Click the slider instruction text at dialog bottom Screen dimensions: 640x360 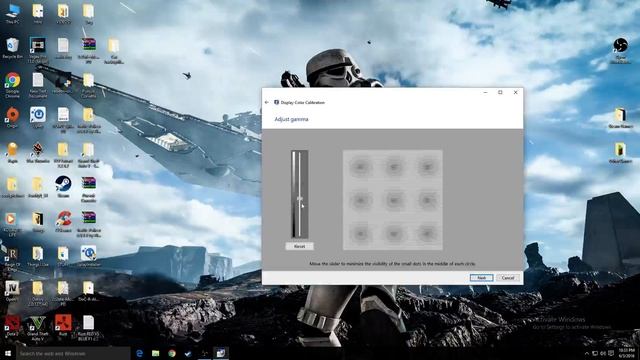pos(392,264)
